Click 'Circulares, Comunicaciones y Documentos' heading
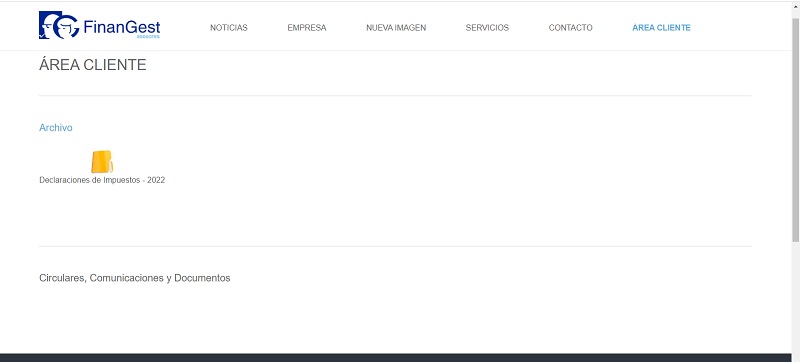The width and height of the screenshot is (800, 362). (x=135, y=278)
